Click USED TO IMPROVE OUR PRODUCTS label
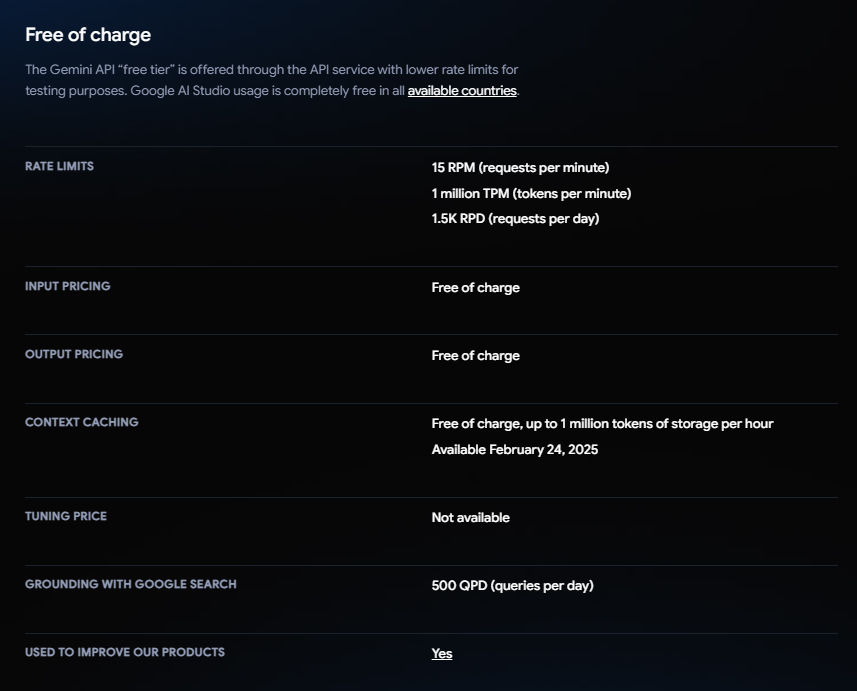 (x=125, y=652)
